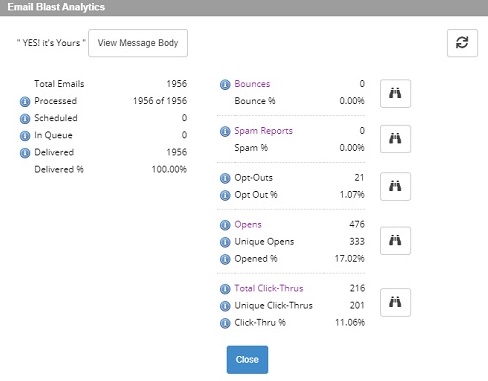
Task: Click info icon beside Unique Opens
Action: pyautogui.click(x=225, y=242)
